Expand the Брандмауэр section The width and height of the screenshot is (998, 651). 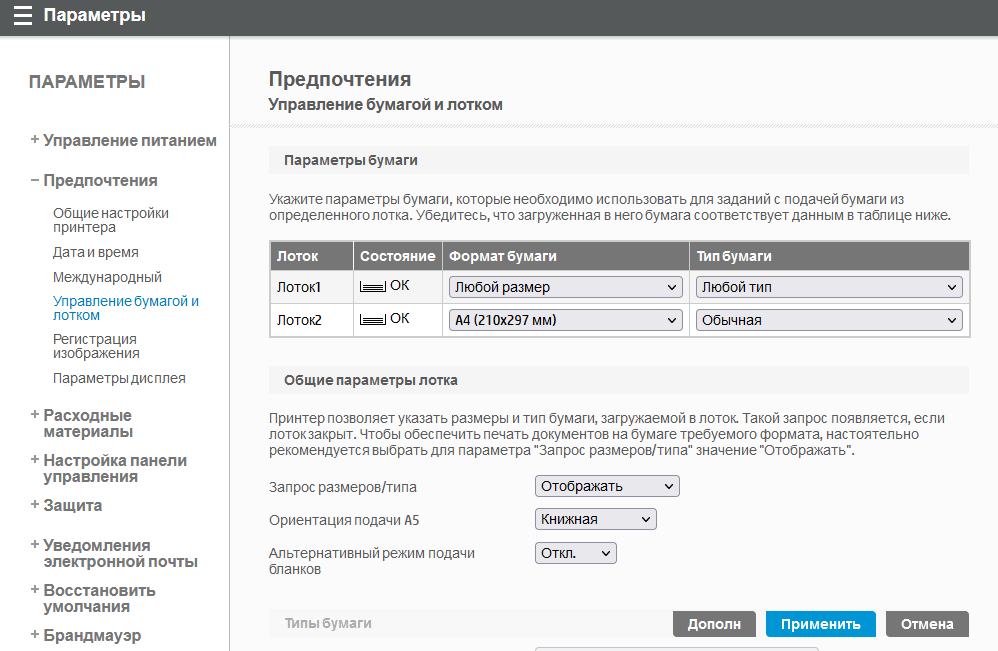pos(91,636)
